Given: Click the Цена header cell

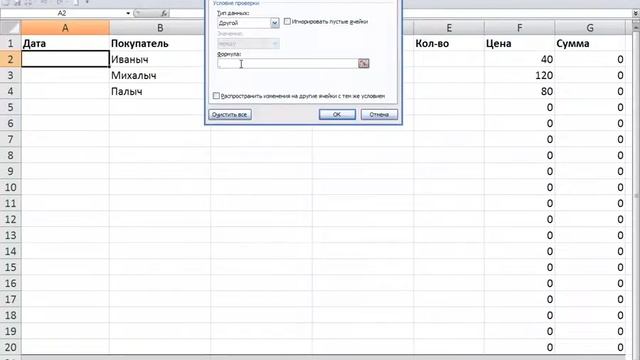Looking at the screenshot, I should pos(520,43).
